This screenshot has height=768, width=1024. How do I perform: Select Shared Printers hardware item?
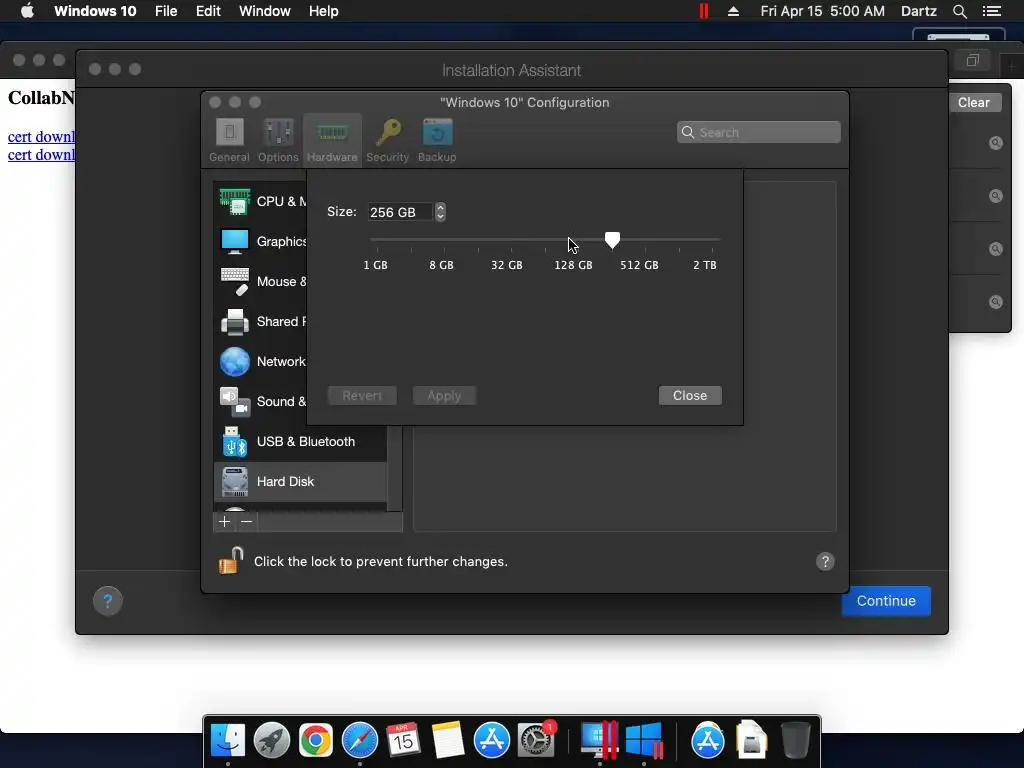[261, 321]
